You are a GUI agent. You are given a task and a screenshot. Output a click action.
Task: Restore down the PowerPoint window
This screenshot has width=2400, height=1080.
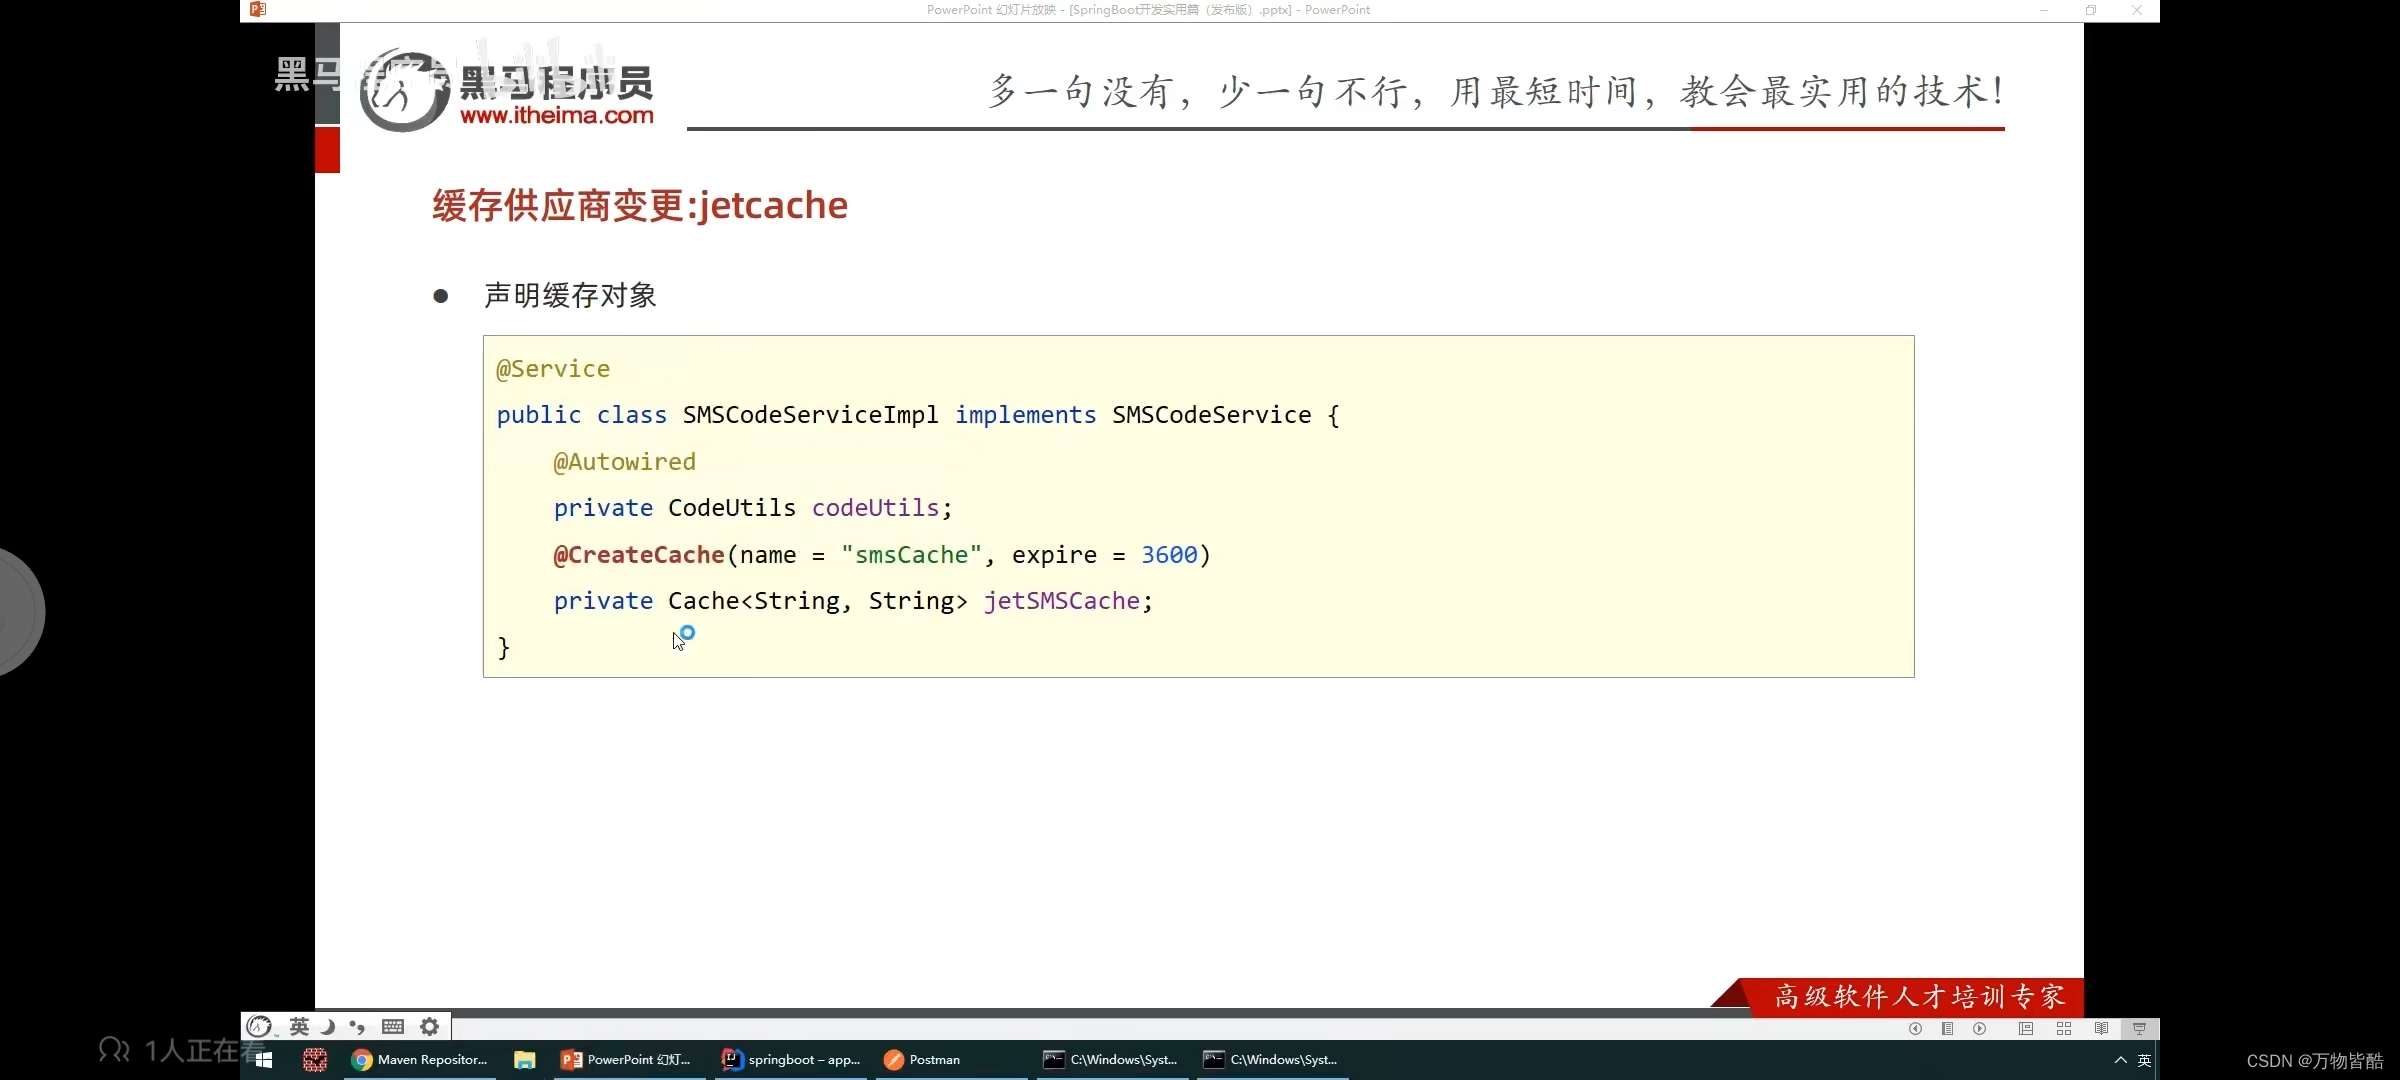coord(2091,10)
